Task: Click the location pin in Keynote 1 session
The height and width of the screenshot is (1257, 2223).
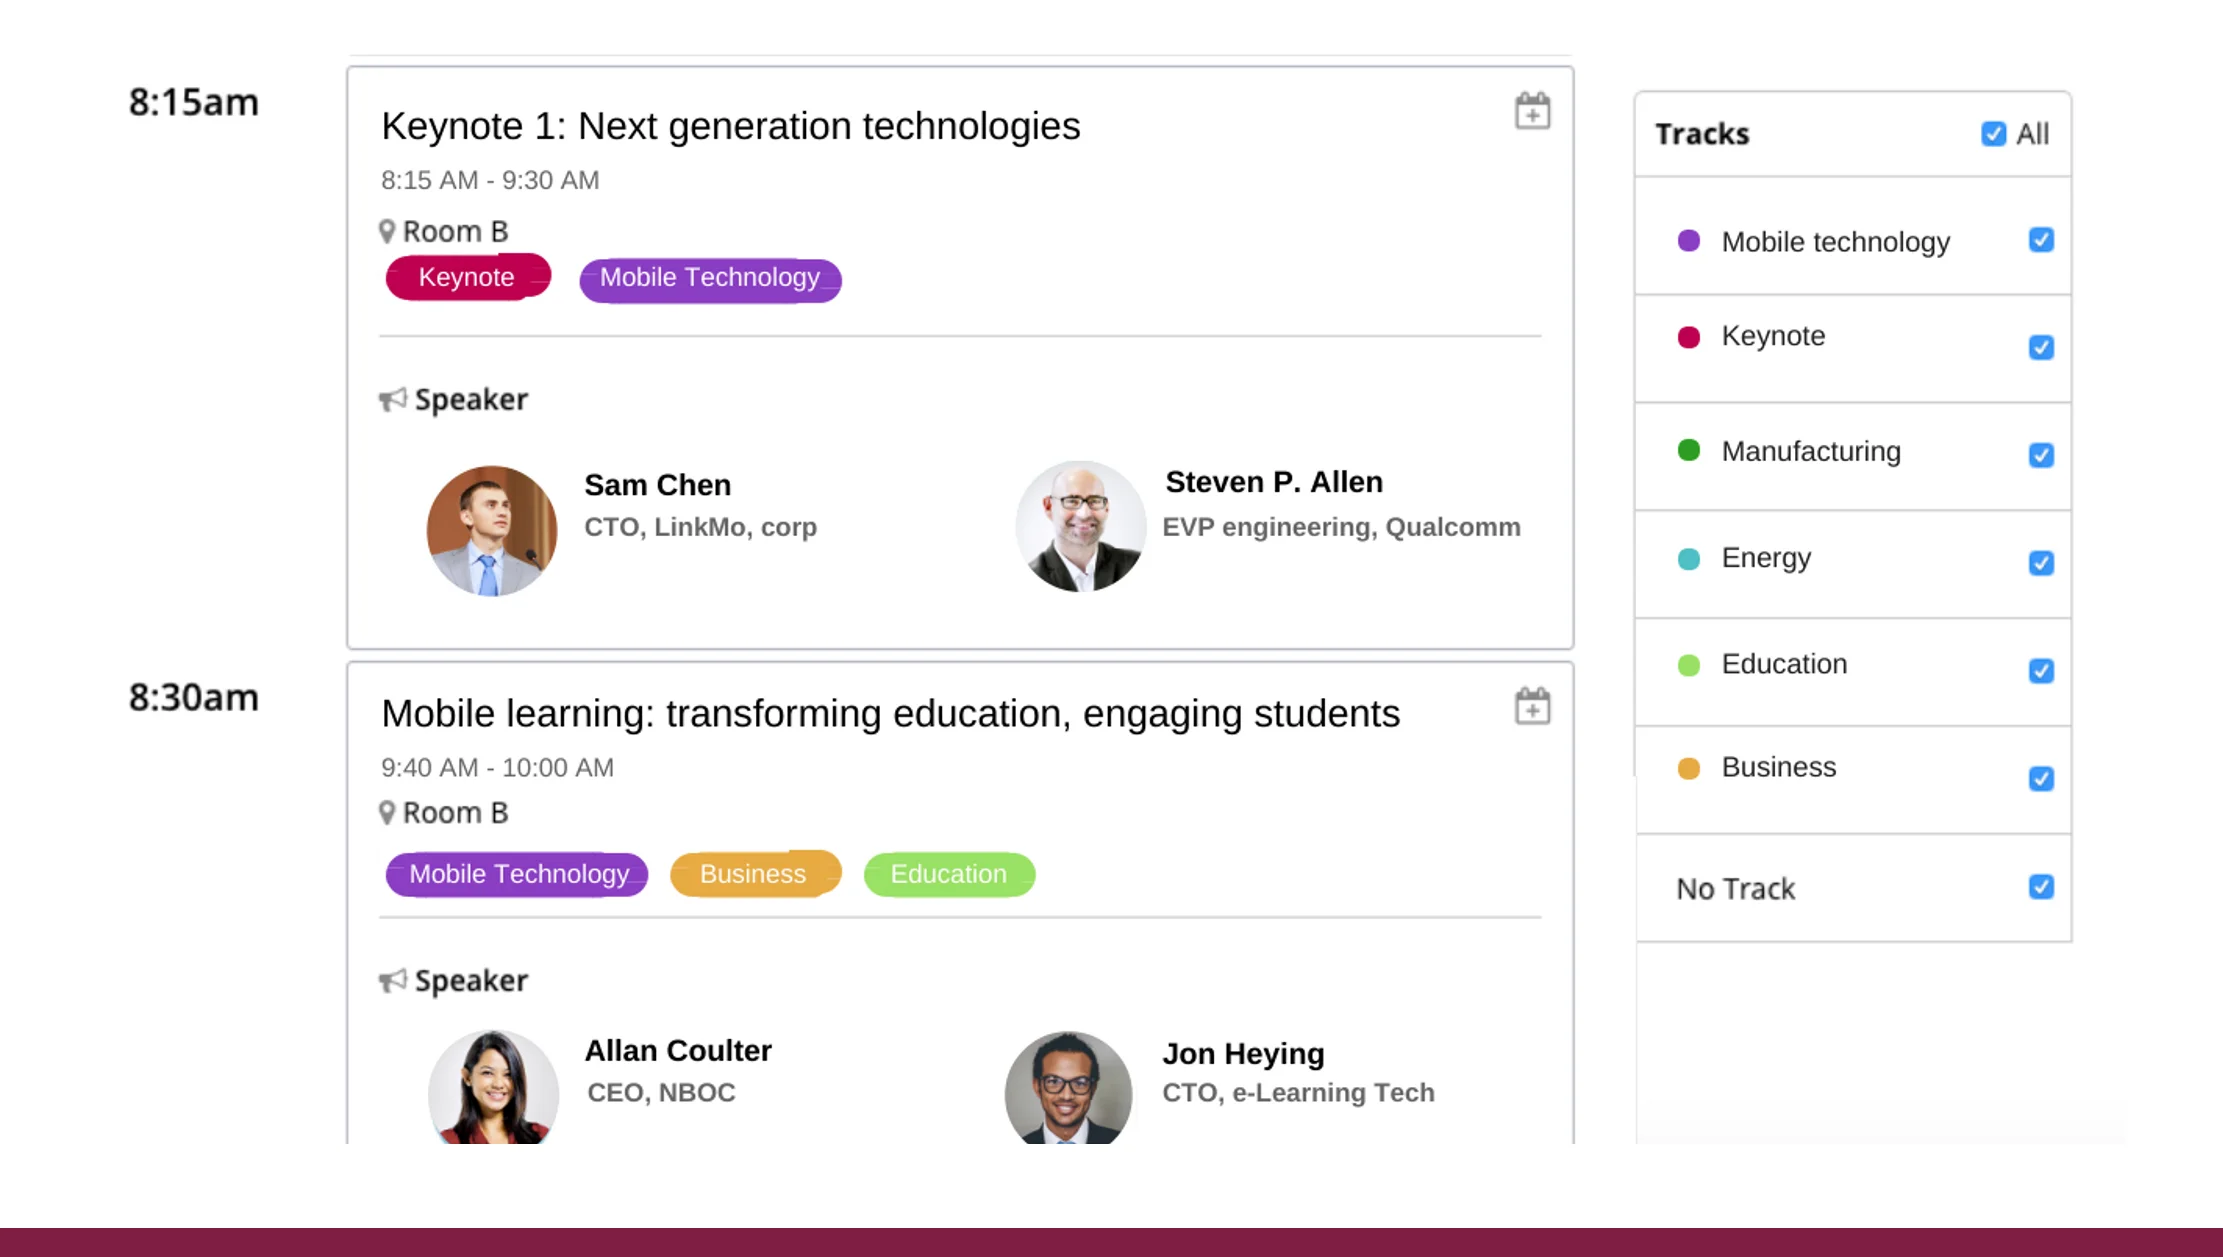Action: click(387, 231)
